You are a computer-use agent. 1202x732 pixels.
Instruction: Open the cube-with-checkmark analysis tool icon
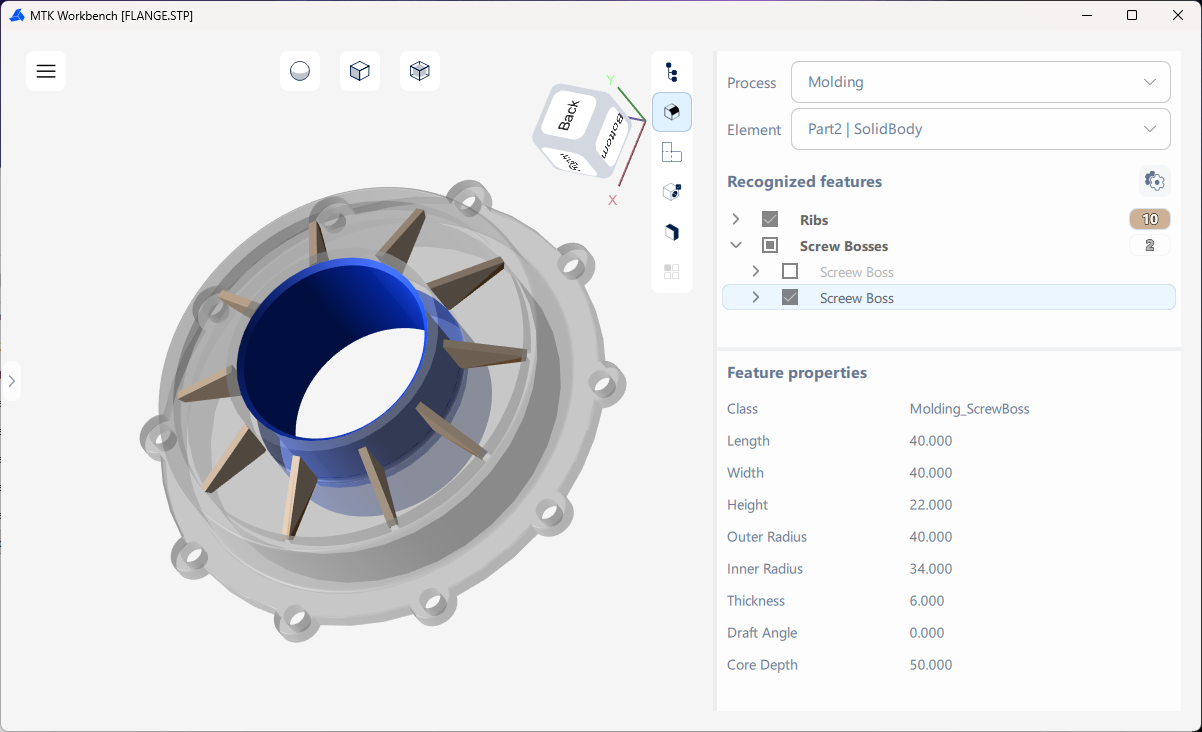pos(672,192)
